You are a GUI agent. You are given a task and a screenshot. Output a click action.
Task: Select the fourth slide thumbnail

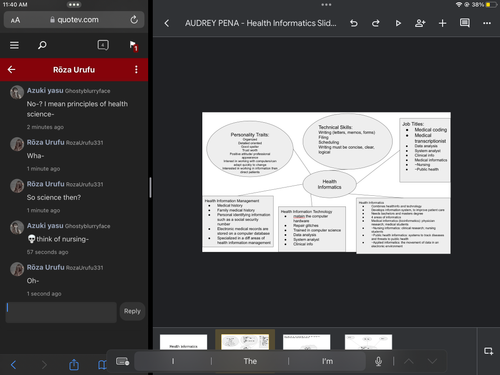[x=368, y=342]
